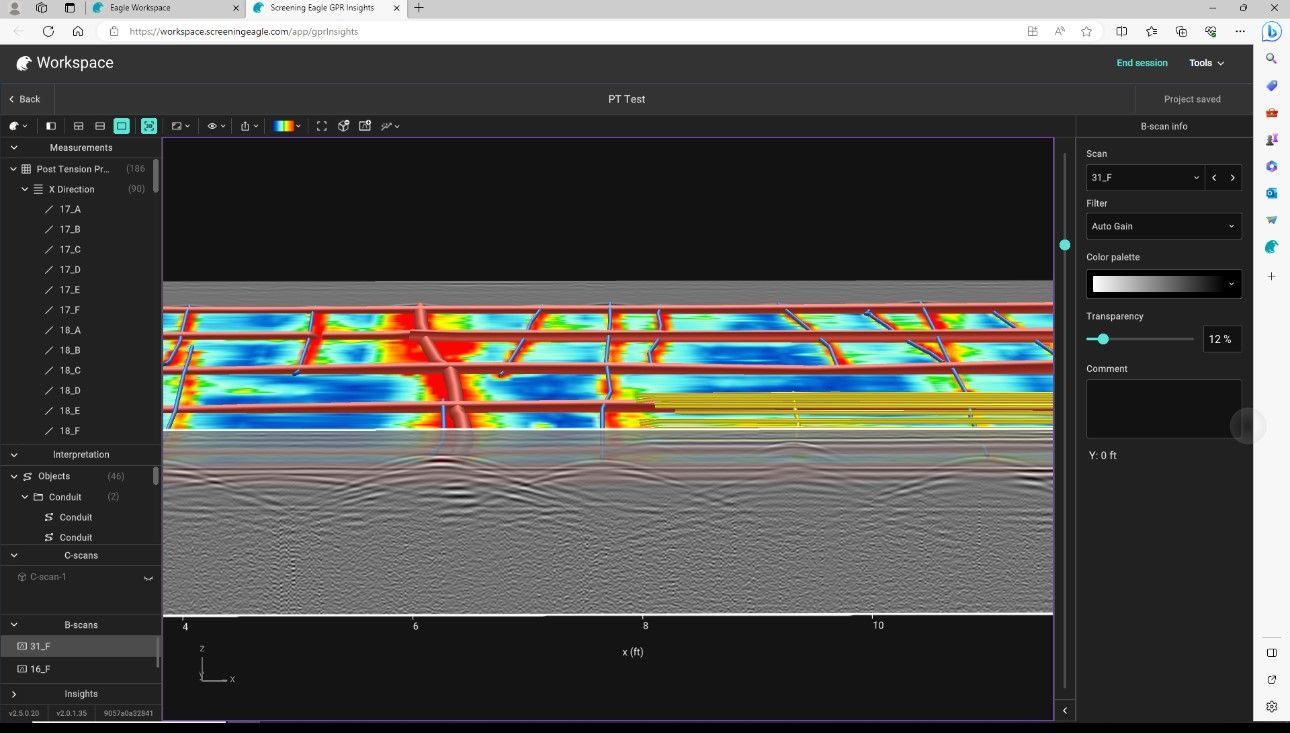Viewport: 1290px width, 733px height.
Task: Open the Scan 31_F dropdown
Action: (1145, 177)
